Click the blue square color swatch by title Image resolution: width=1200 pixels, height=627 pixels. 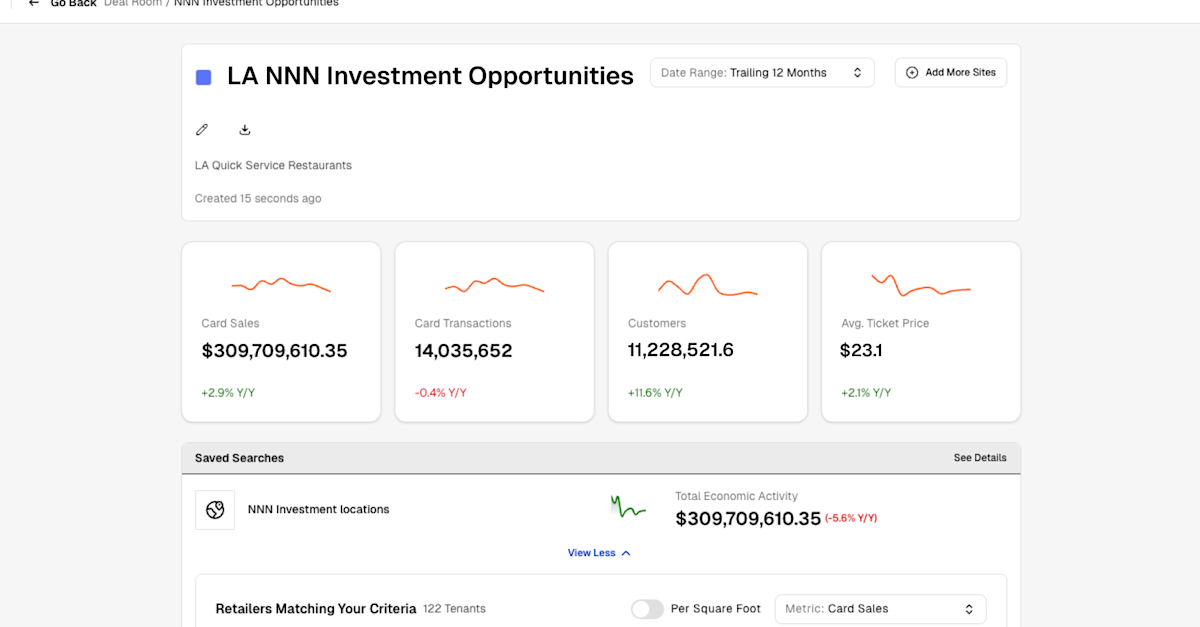203,77
